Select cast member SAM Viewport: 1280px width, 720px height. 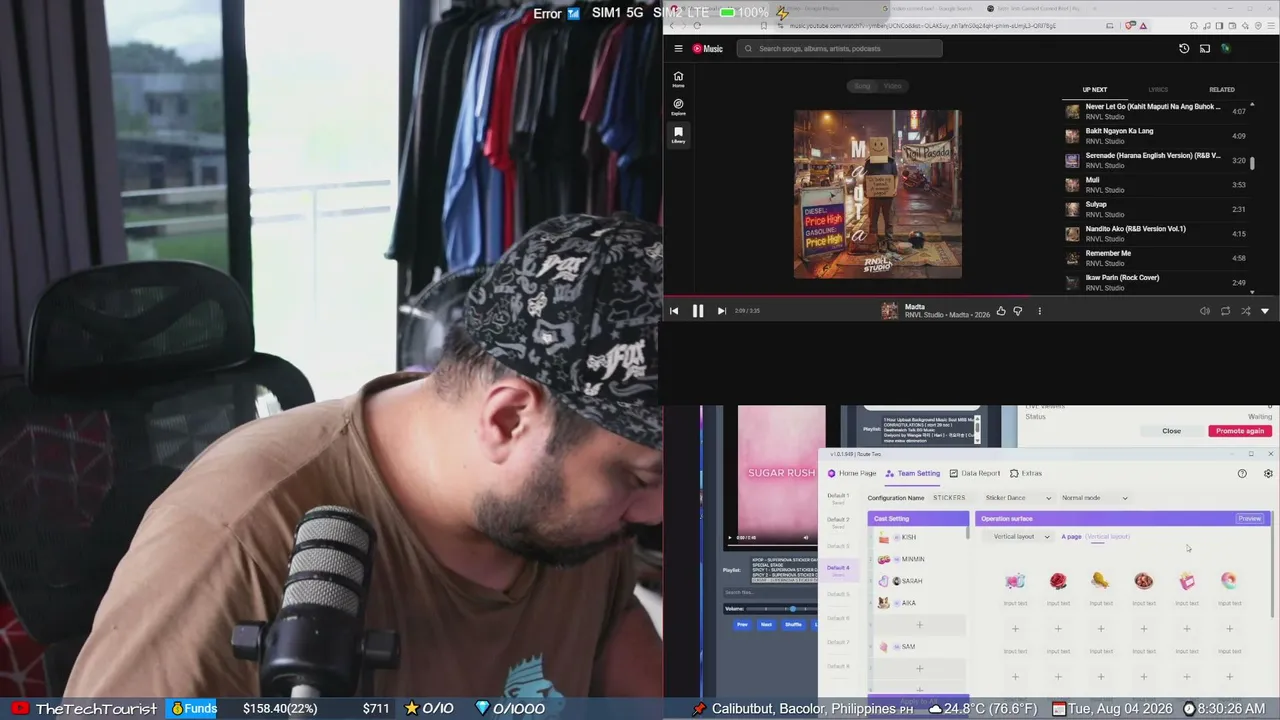point(918,647)
